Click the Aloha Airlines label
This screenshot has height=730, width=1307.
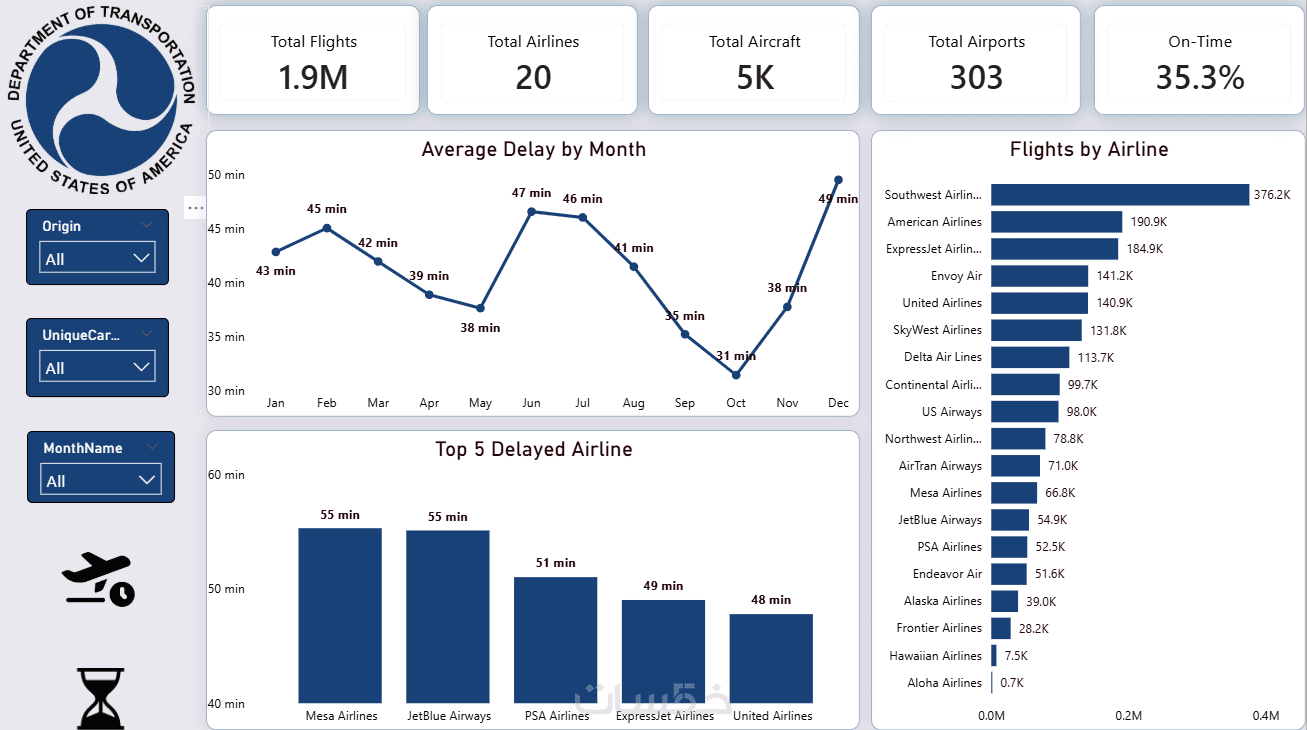945,683
